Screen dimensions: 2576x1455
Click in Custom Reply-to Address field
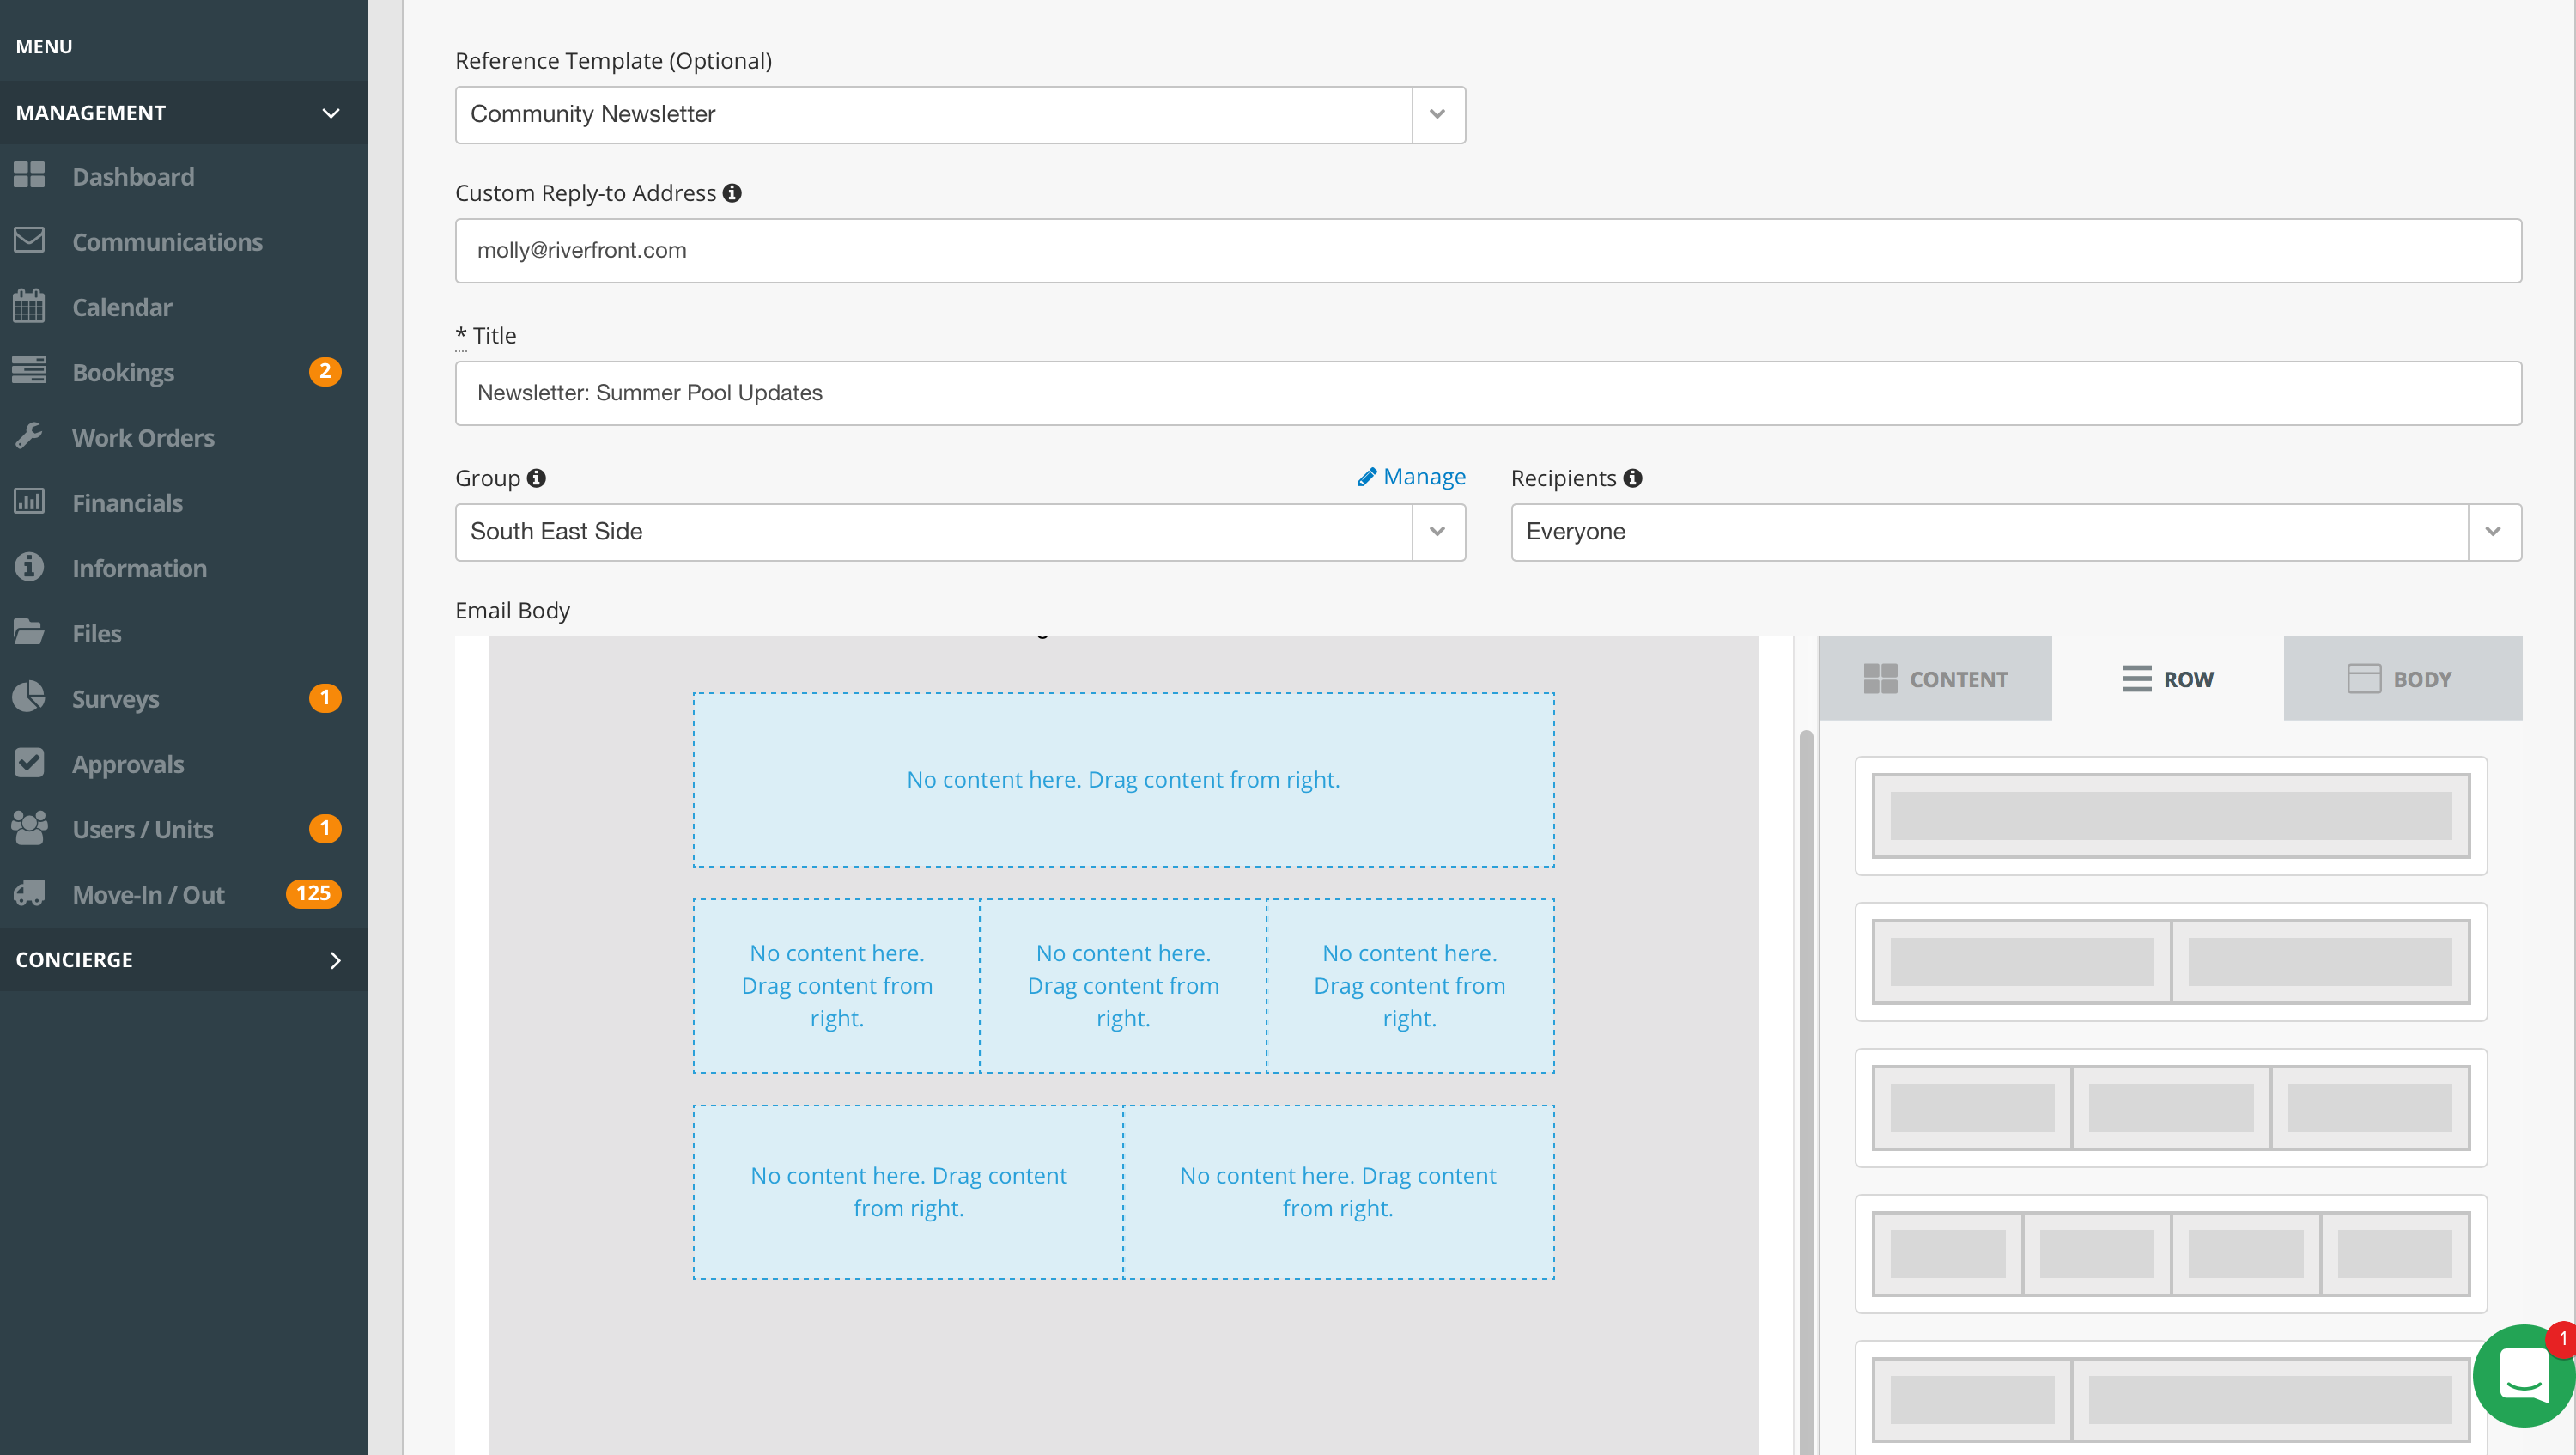pos(1488,250)
